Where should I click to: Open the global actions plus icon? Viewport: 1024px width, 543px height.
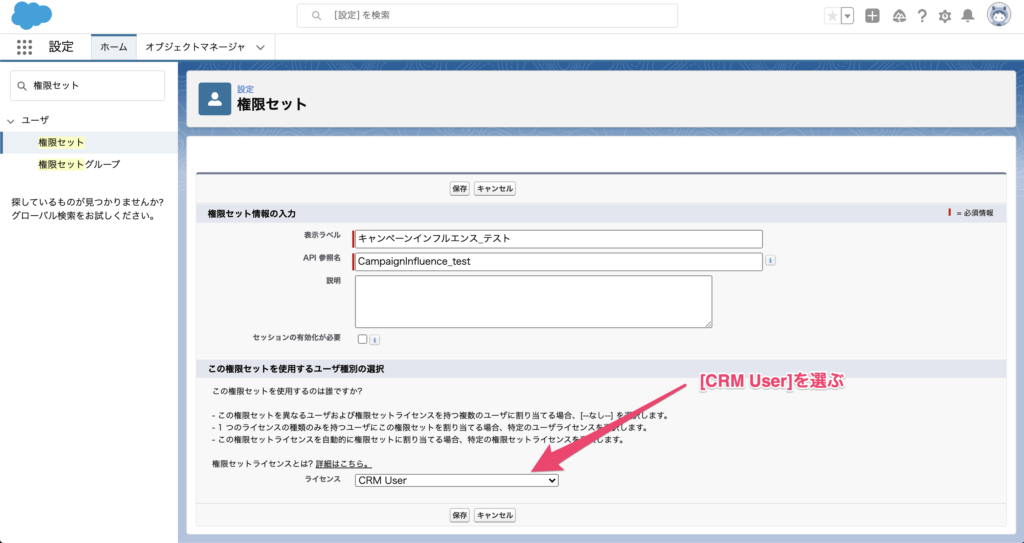click(x=872, y=16)
